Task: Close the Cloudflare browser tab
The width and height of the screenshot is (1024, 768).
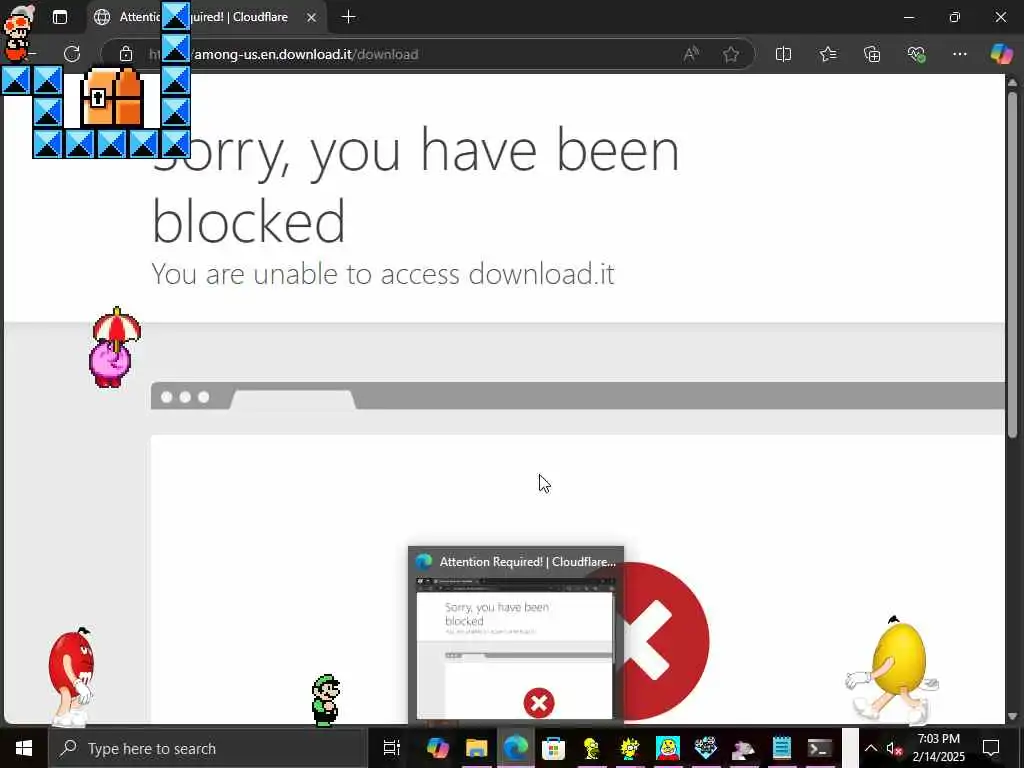Action: point(312,18)
